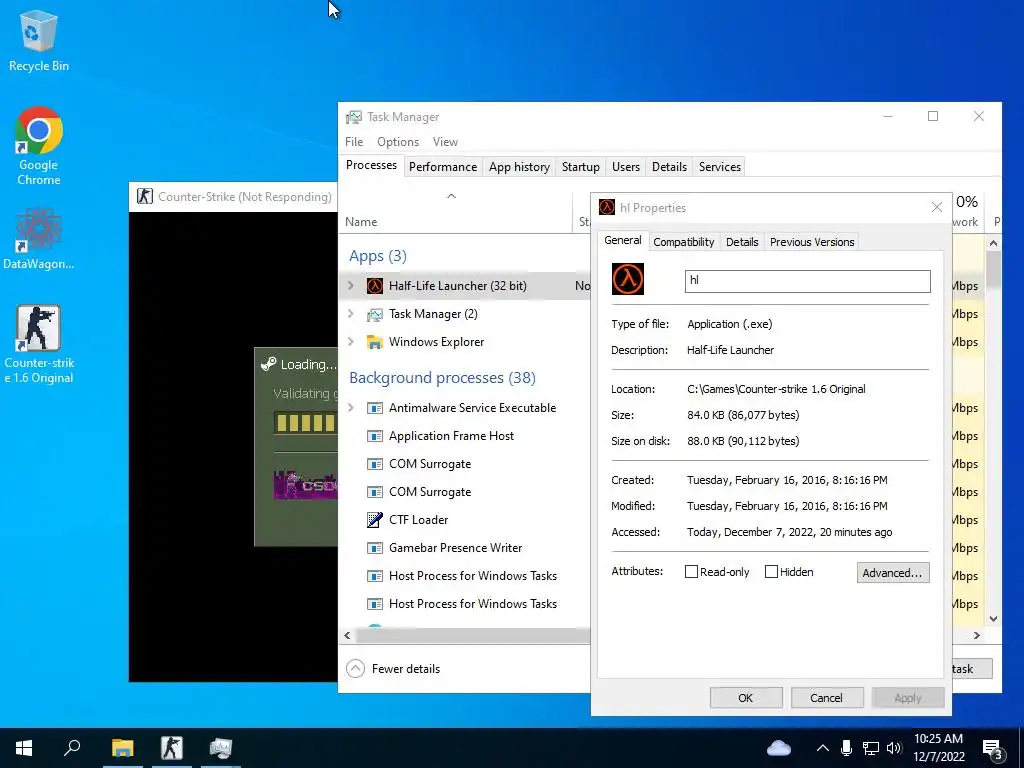The image size is (1024, 768).
Task: Open the Windows Start menu
Action: tap(24, 748)
